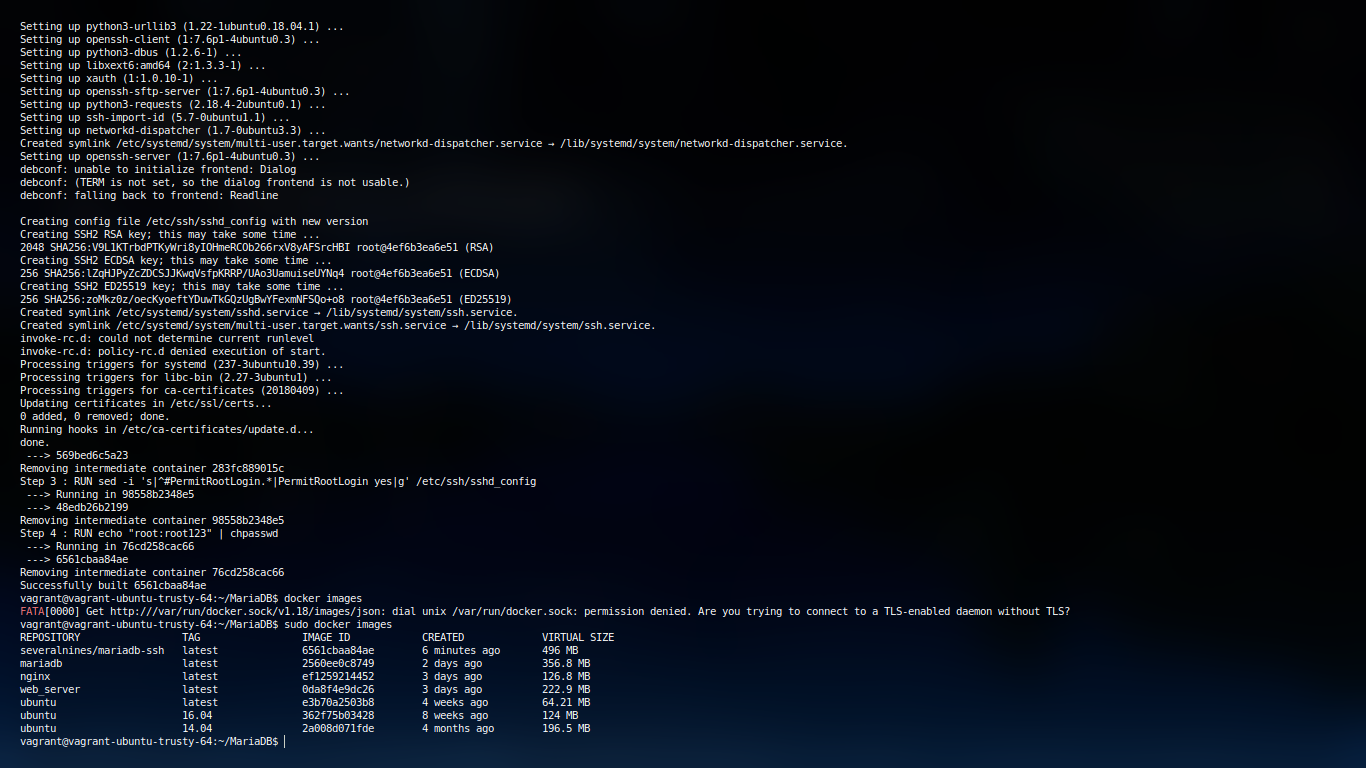Viewport: 1366px width, 768px height.
Task: Click 'Running hooks in /etc/ca-certificates/update.d' line
Action: [x=167, y=430]
